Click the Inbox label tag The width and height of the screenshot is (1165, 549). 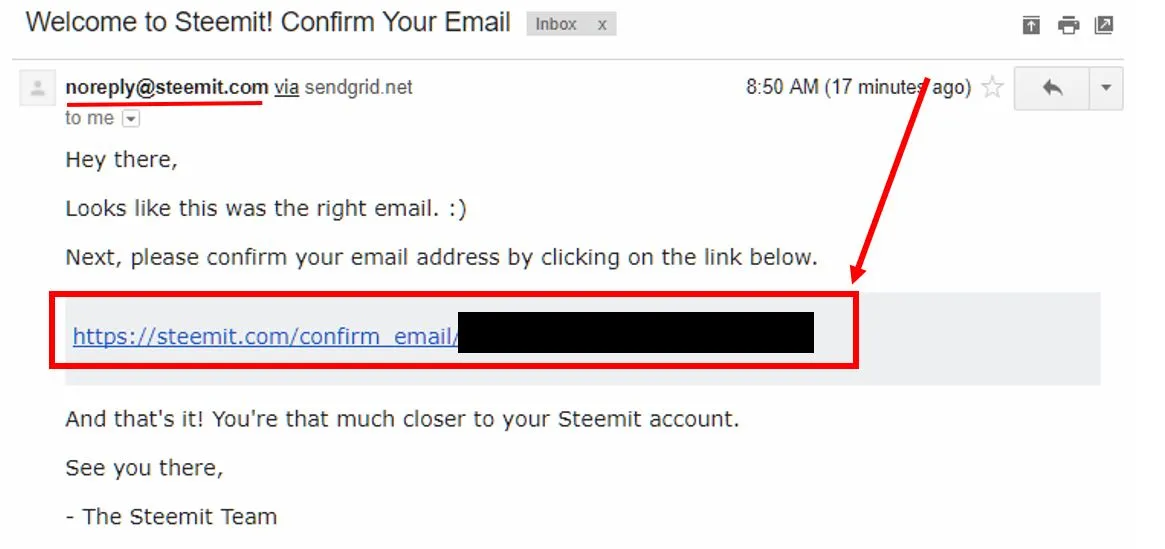tap(556, 25)
